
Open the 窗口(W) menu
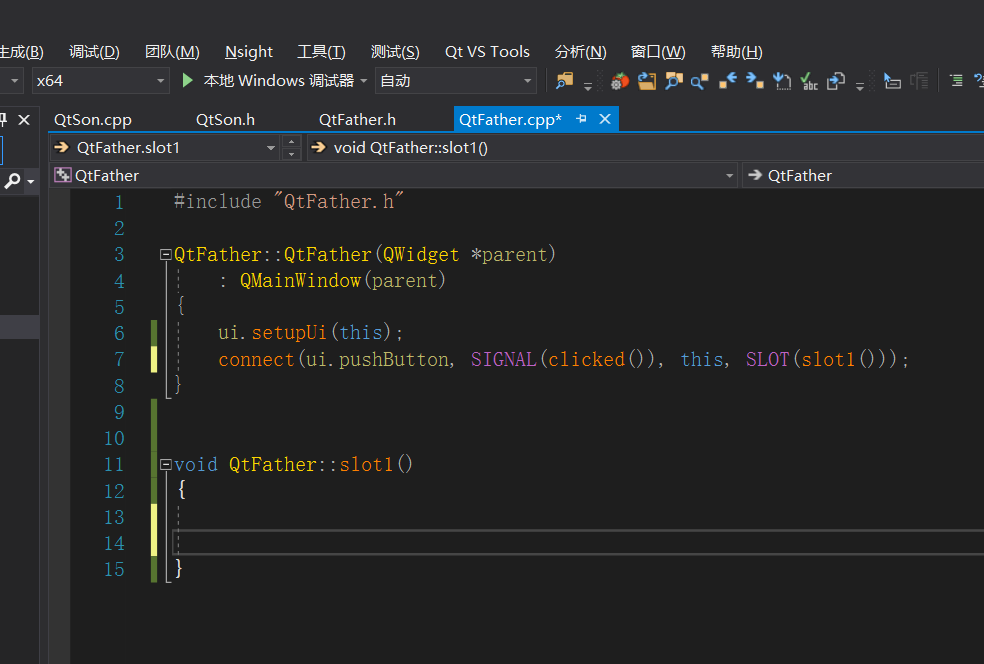tap(658, 51)
